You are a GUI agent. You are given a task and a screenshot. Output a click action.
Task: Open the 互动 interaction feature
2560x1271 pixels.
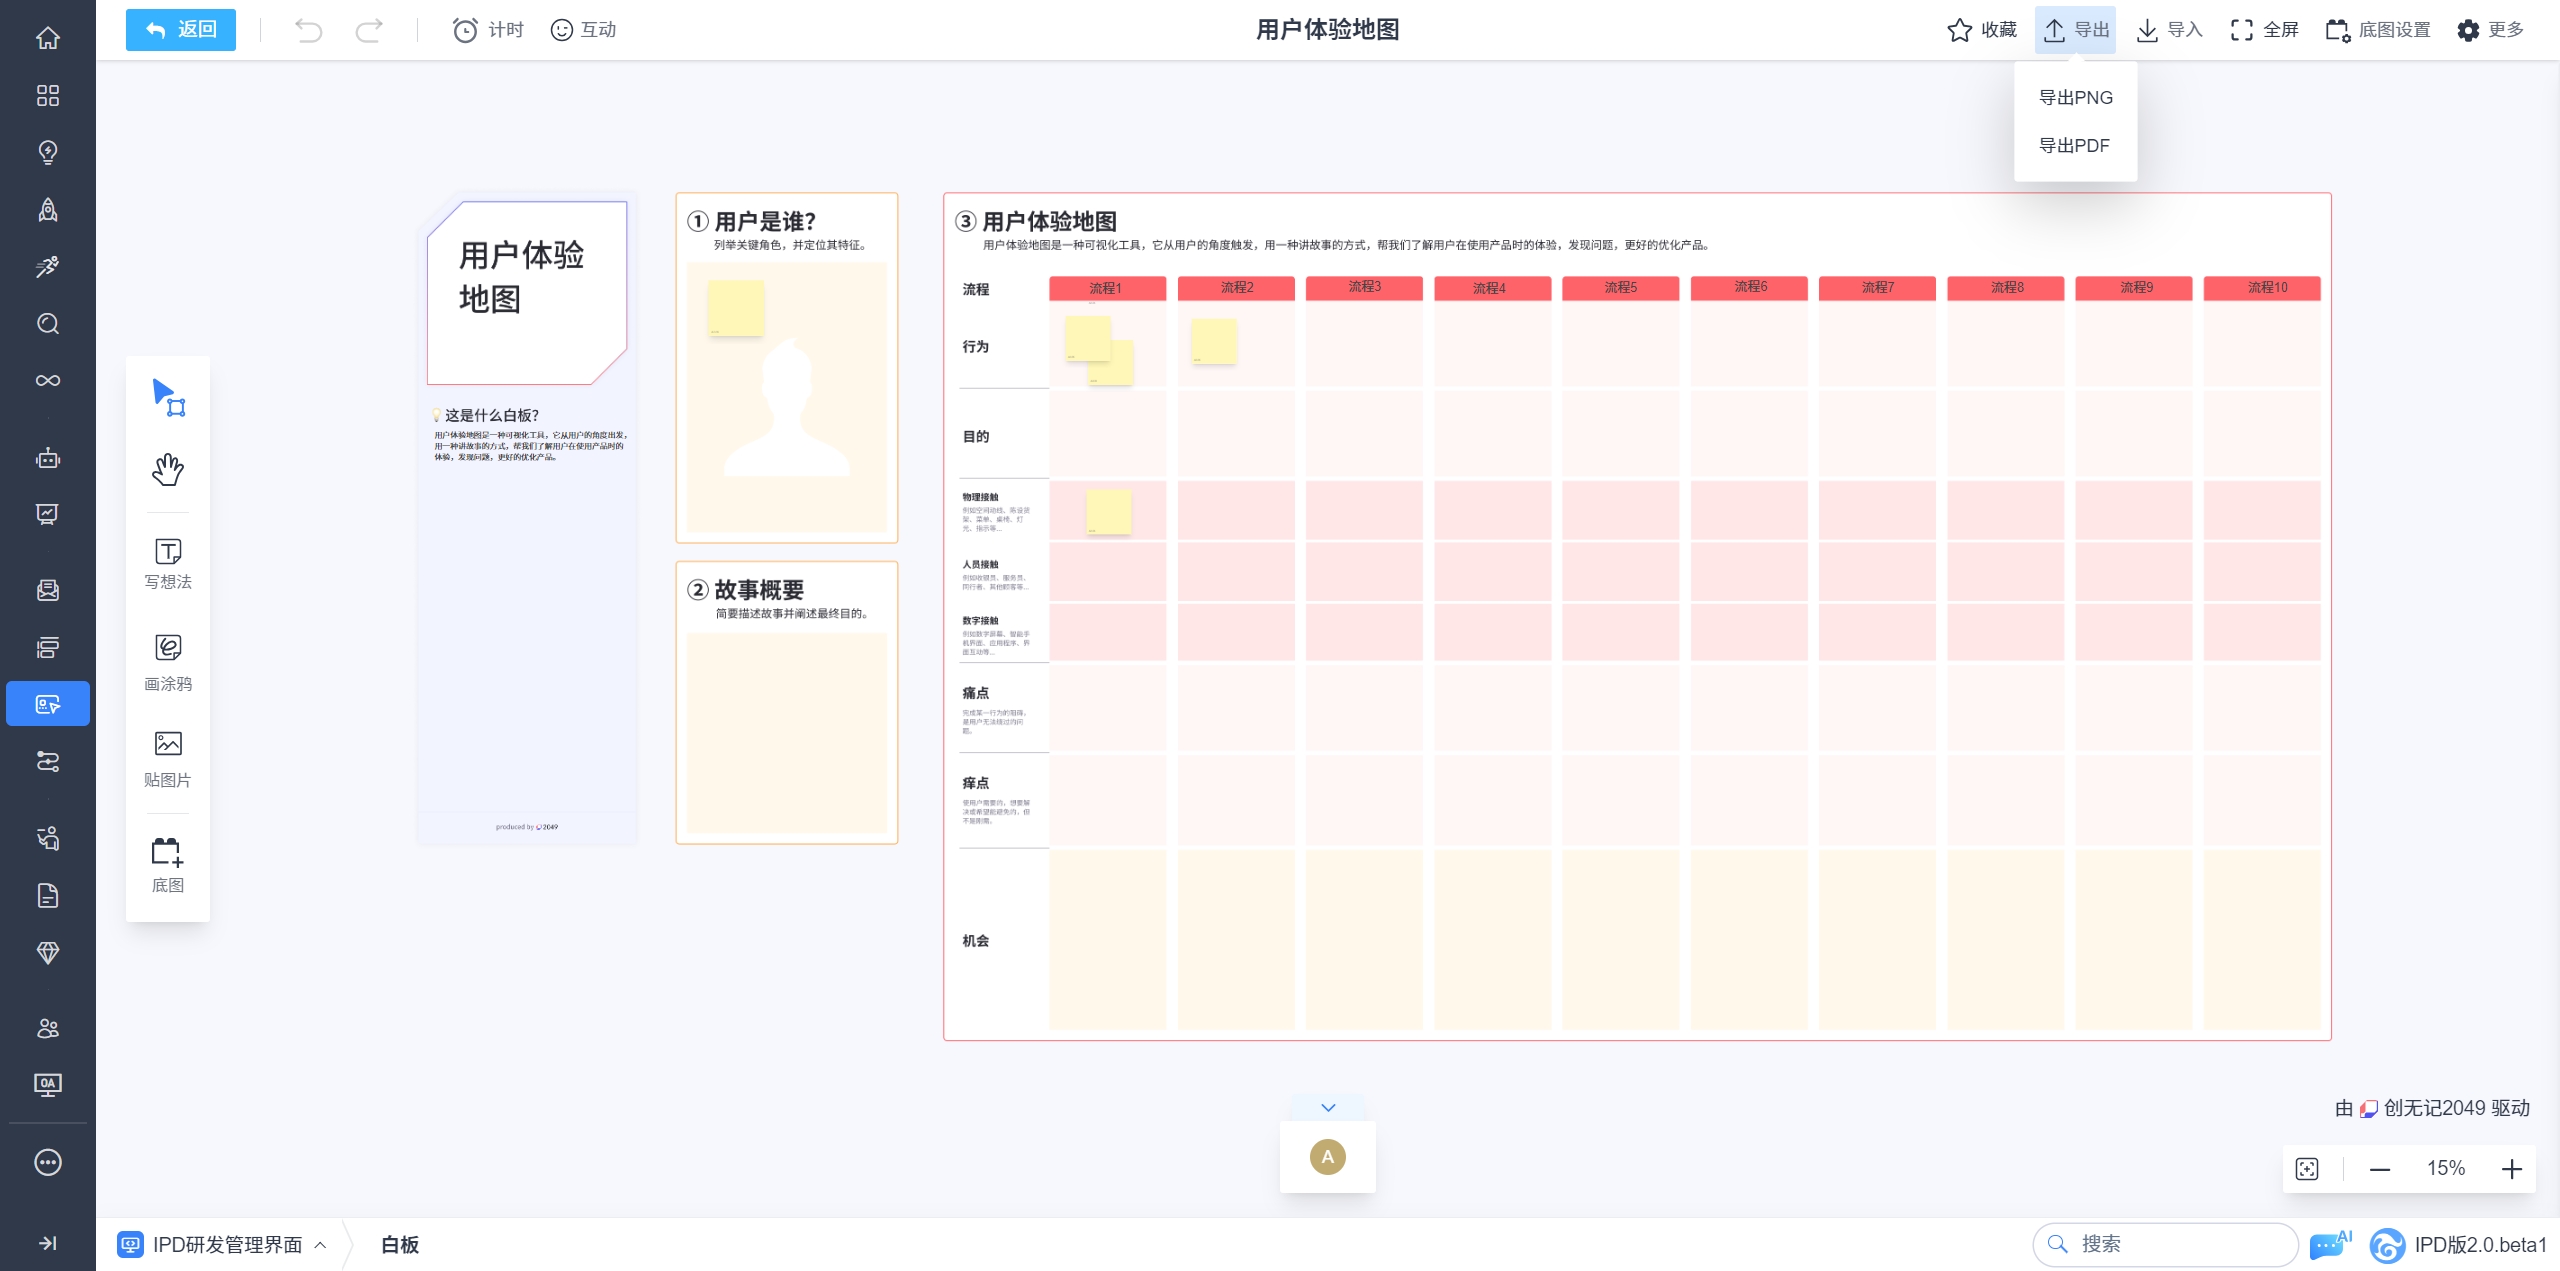pos(584,30)
